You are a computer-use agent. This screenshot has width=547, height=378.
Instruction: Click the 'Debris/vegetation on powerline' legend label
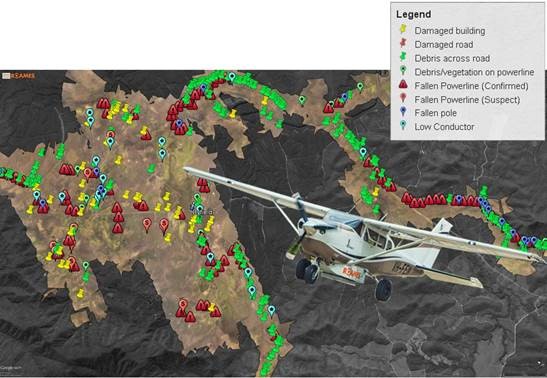(x=474, y=72)
